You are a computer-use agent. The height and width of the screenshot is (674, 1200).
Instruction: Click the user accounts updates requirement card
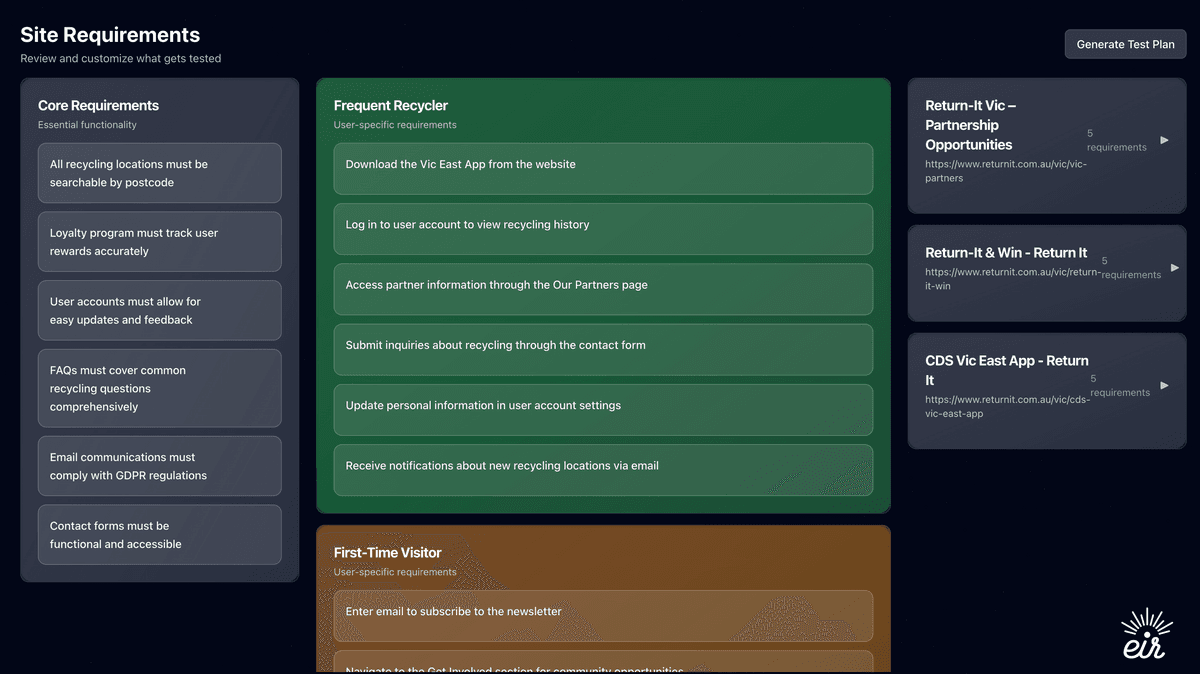tap(159, 310)
